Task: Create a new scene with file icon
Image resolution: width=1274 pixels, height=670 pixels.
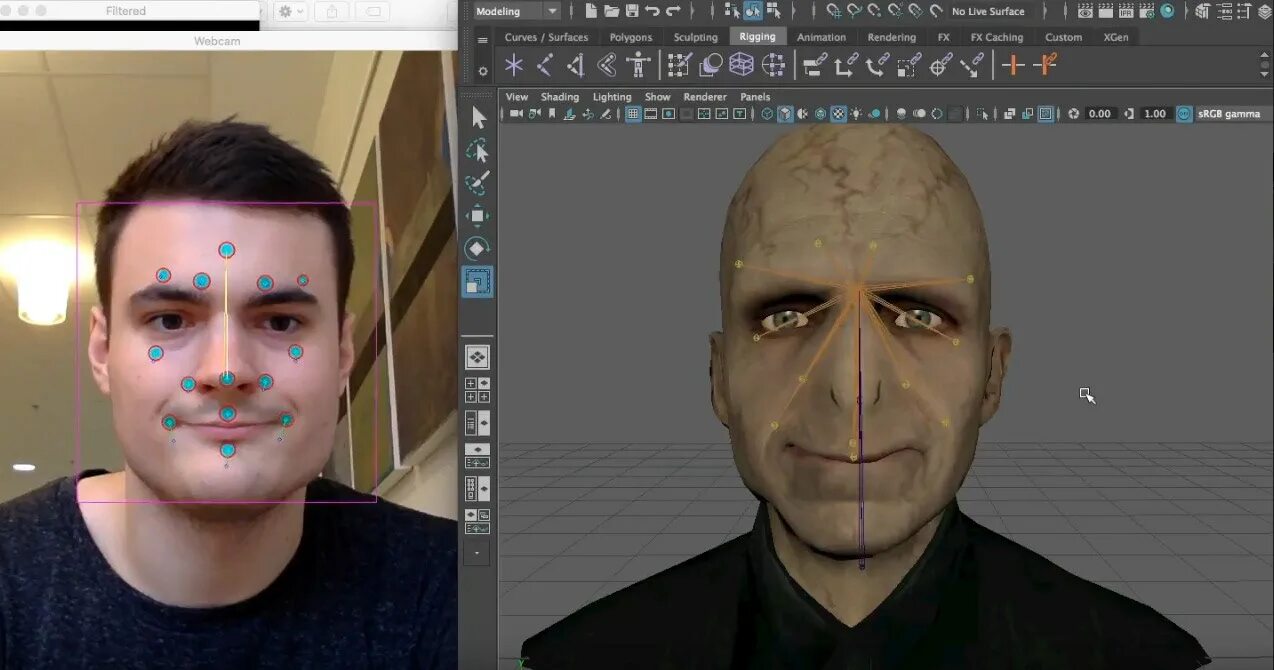Action: (x=591, y=11)
